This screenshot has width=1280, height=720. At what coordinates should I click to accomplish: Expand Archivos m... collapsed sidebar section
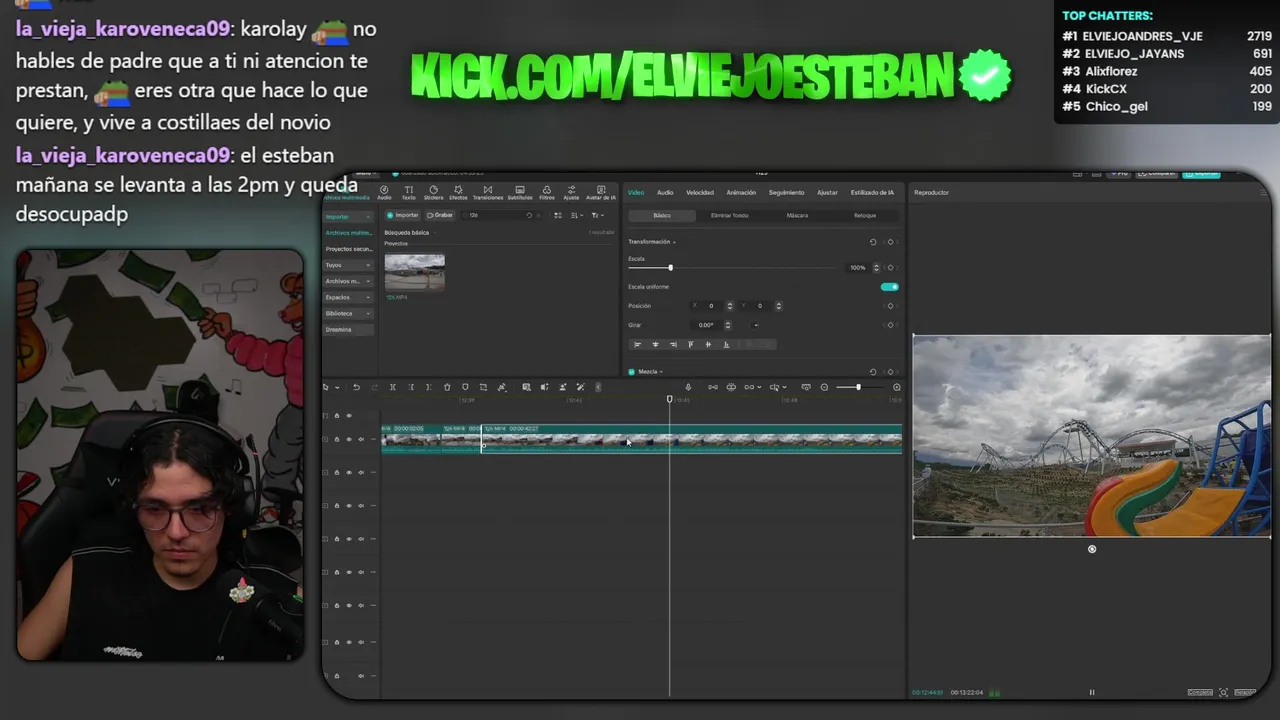348,281
